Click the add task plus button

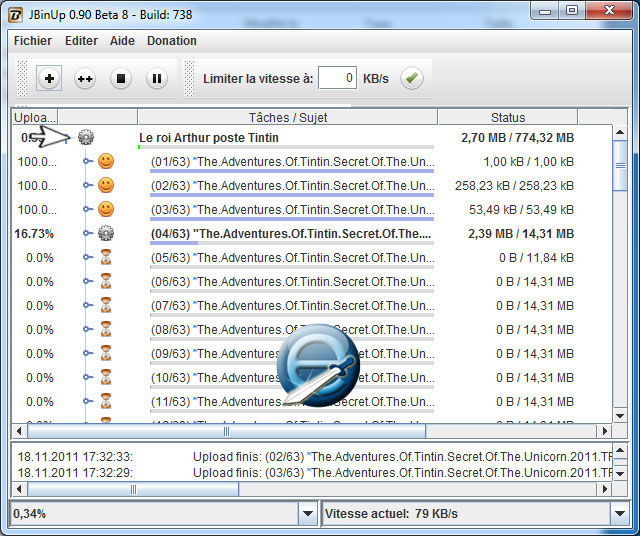tap(49, 78)
